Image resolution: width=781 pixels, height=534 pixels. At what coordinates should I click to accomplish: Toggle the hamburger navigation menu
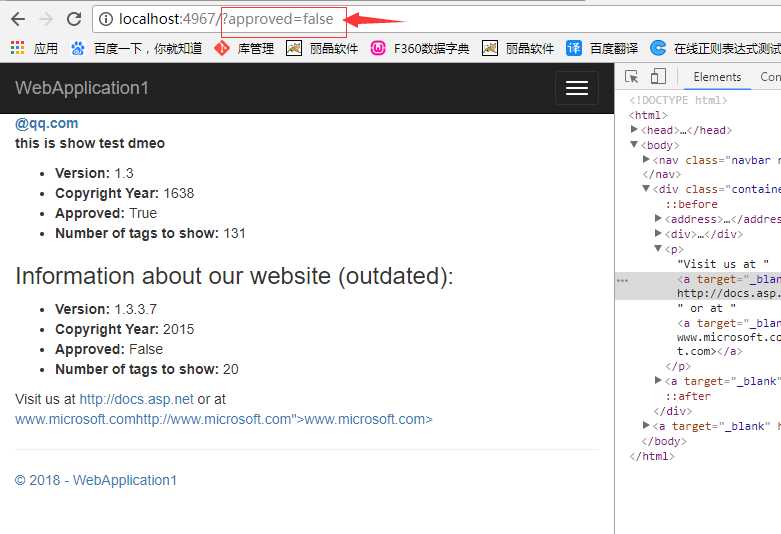coord(577,88)
